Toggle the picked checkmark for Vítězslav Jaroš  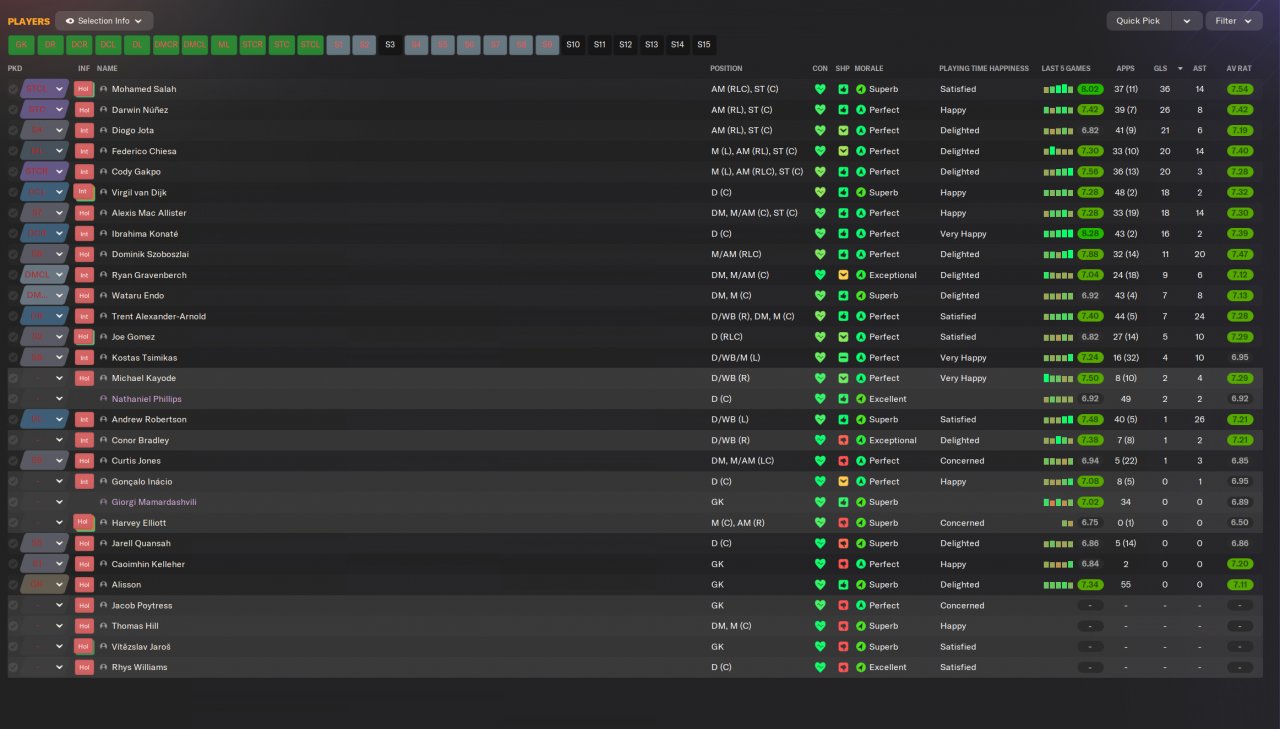coord(13,647)
